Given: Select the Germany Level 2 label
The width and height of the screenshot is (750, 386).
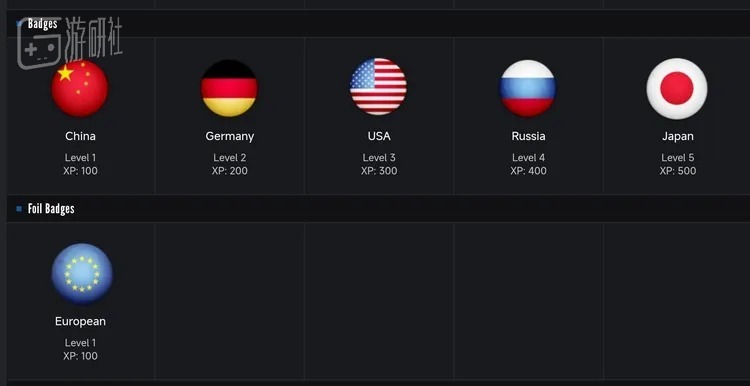Looking at the screenshot, I should click(x=230, y=157).
